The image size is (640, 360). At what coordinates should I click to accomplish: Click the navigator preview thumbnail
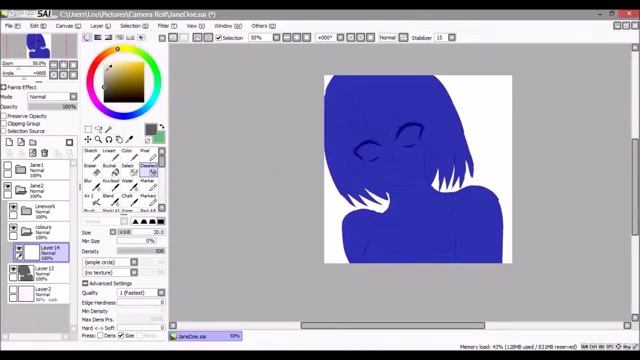click(39, 46)
